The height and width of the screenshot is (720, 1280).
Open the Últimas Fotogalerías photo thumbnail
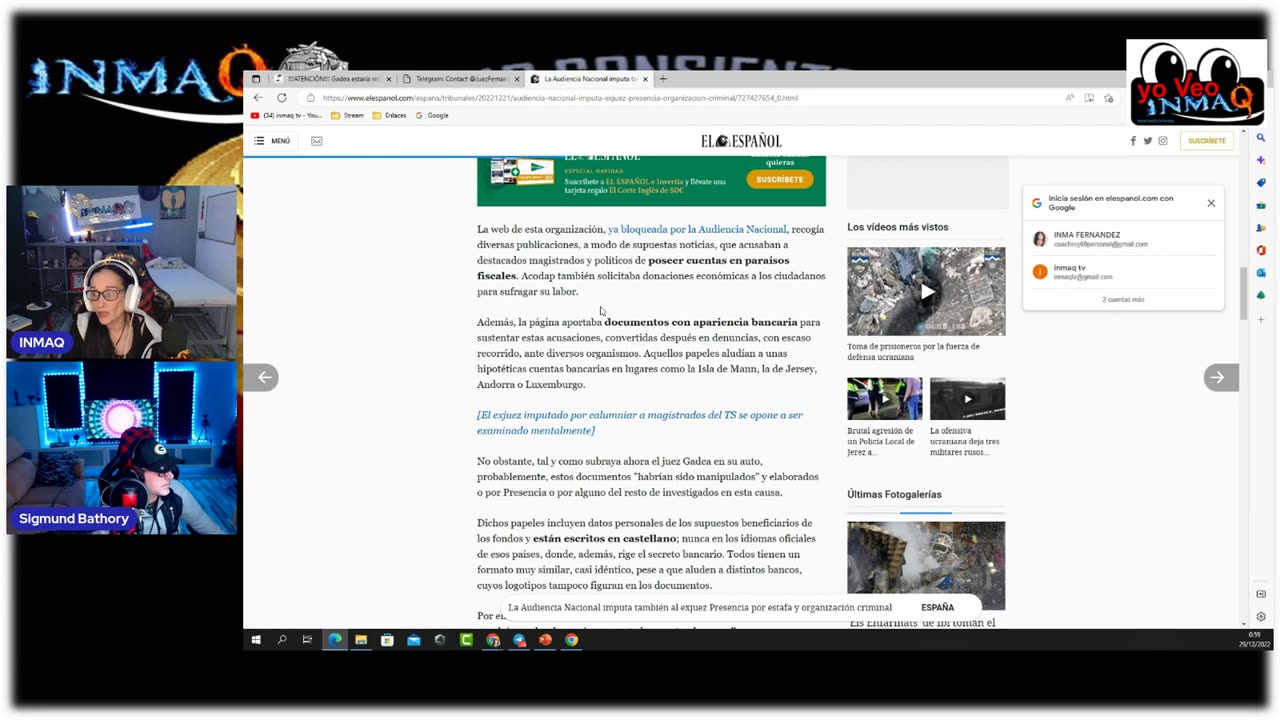926,565
